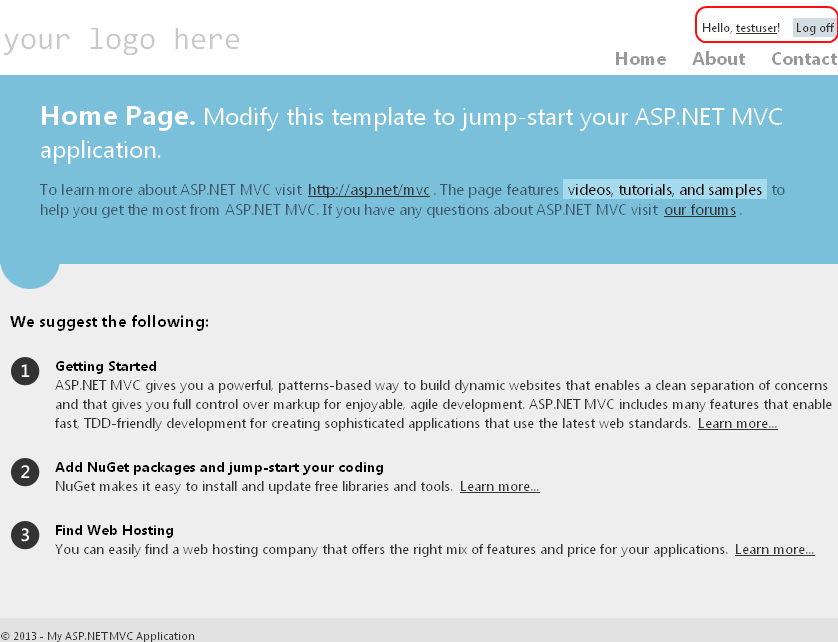Click 'Add NuGet packages and jump-start' heading
Image resolution: width=838 pixels, height=642 pixels.
[219, 468]
